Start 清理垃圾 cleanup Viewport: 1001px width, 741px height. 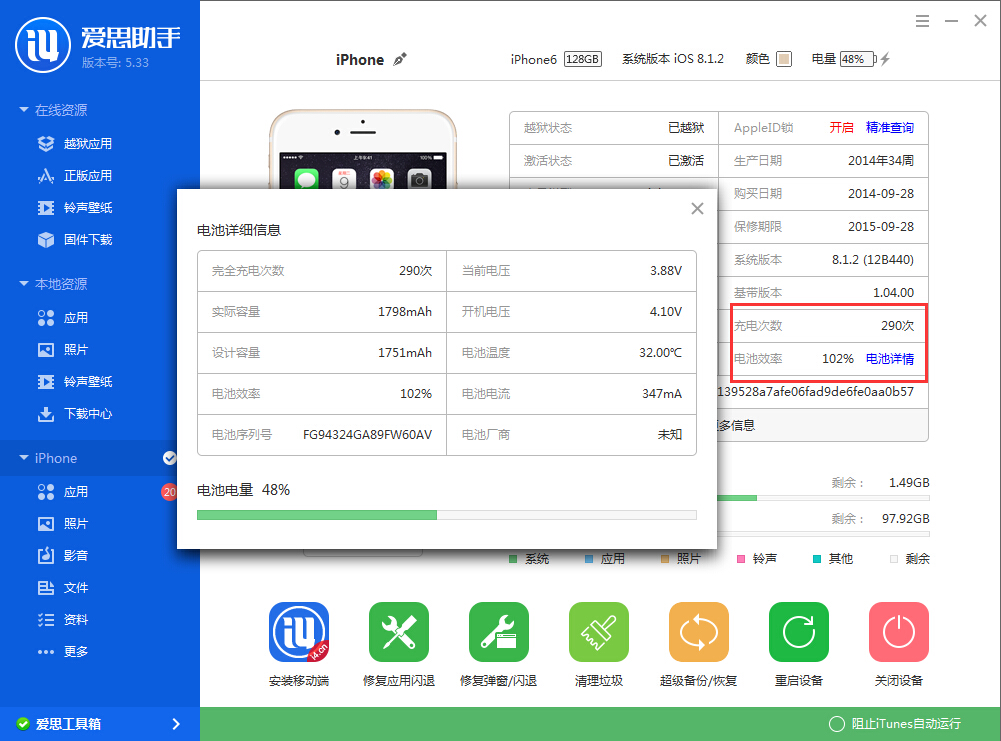pos(598,632)
